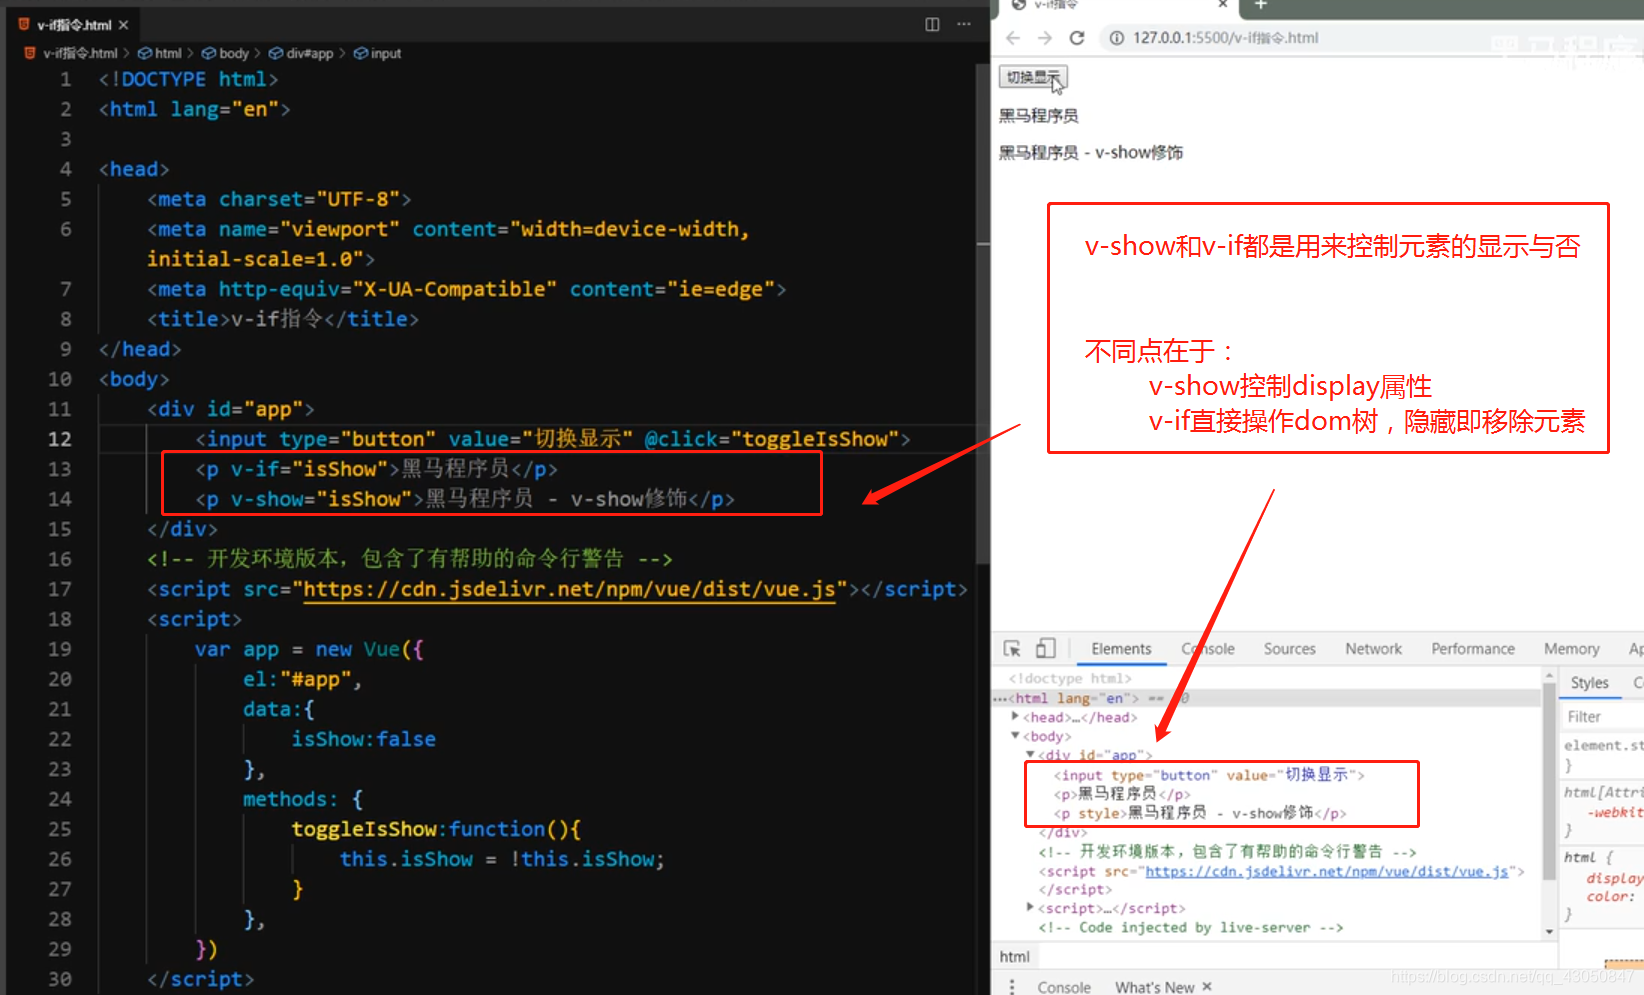
Task: Open the vue.js link in Elements panel
Action: [1327, 871]
